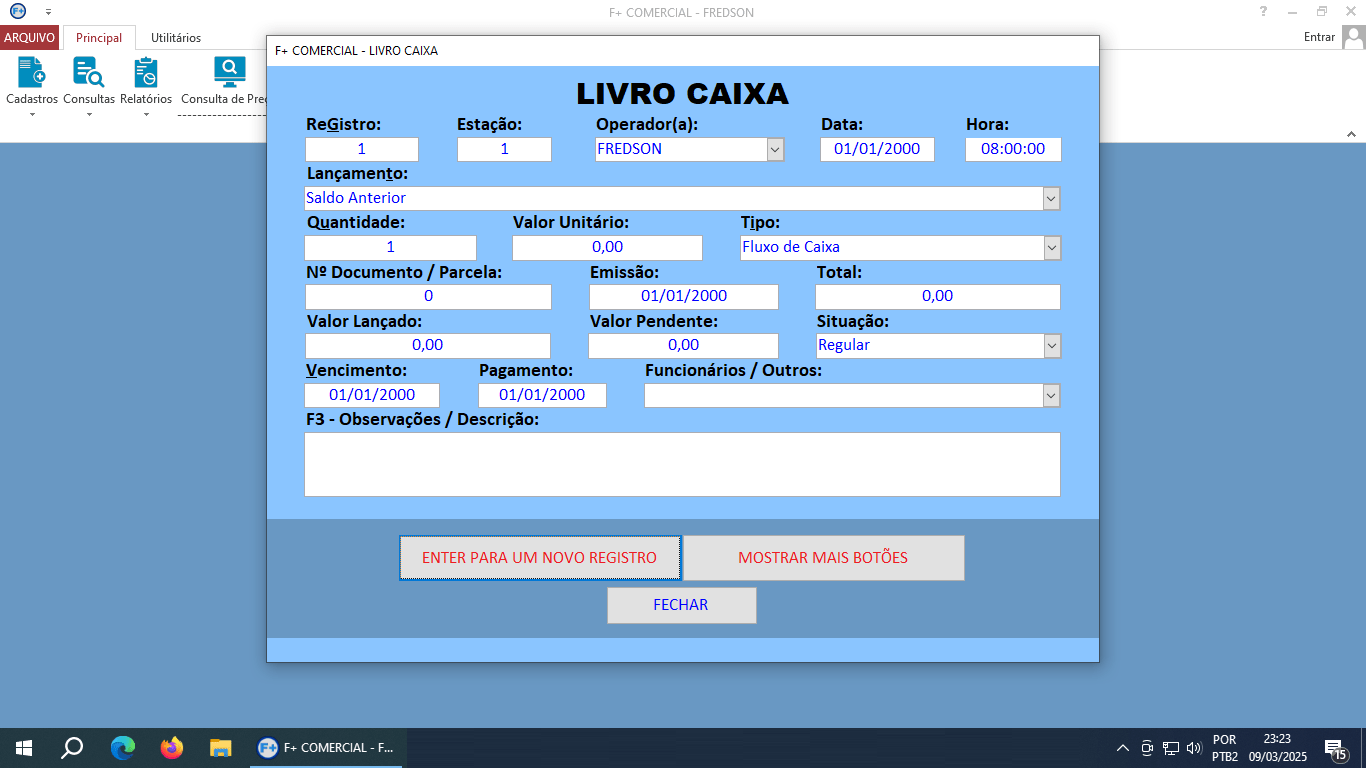Click the POR PTB2 language indicator
The width and height of the screenshot is (1366, 768).
coord(1225,748)
